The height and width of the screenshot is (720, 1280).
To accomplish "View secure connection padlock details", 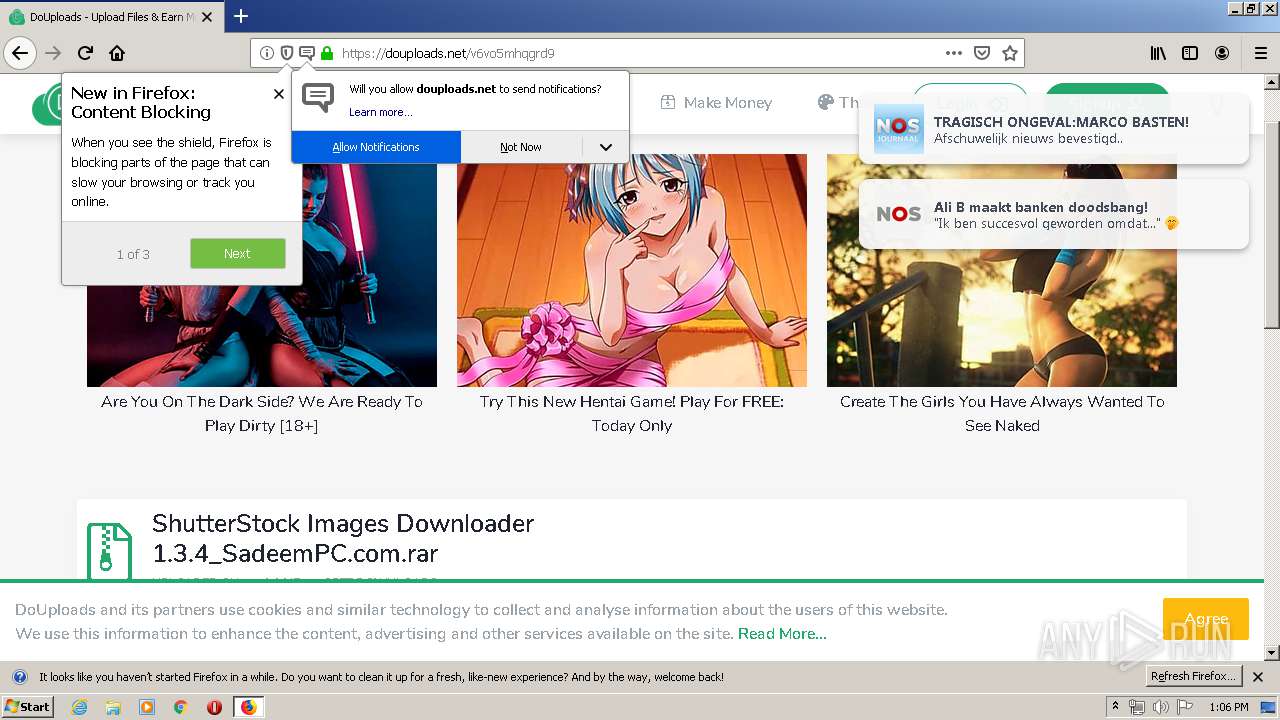I will click(327, 53).
